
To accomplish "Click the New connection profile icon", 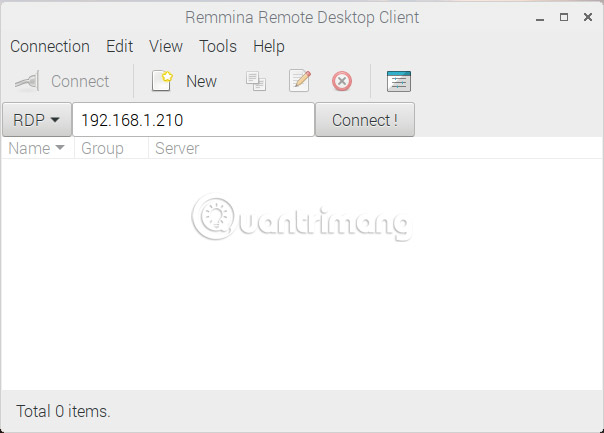I will pos(162,81).
